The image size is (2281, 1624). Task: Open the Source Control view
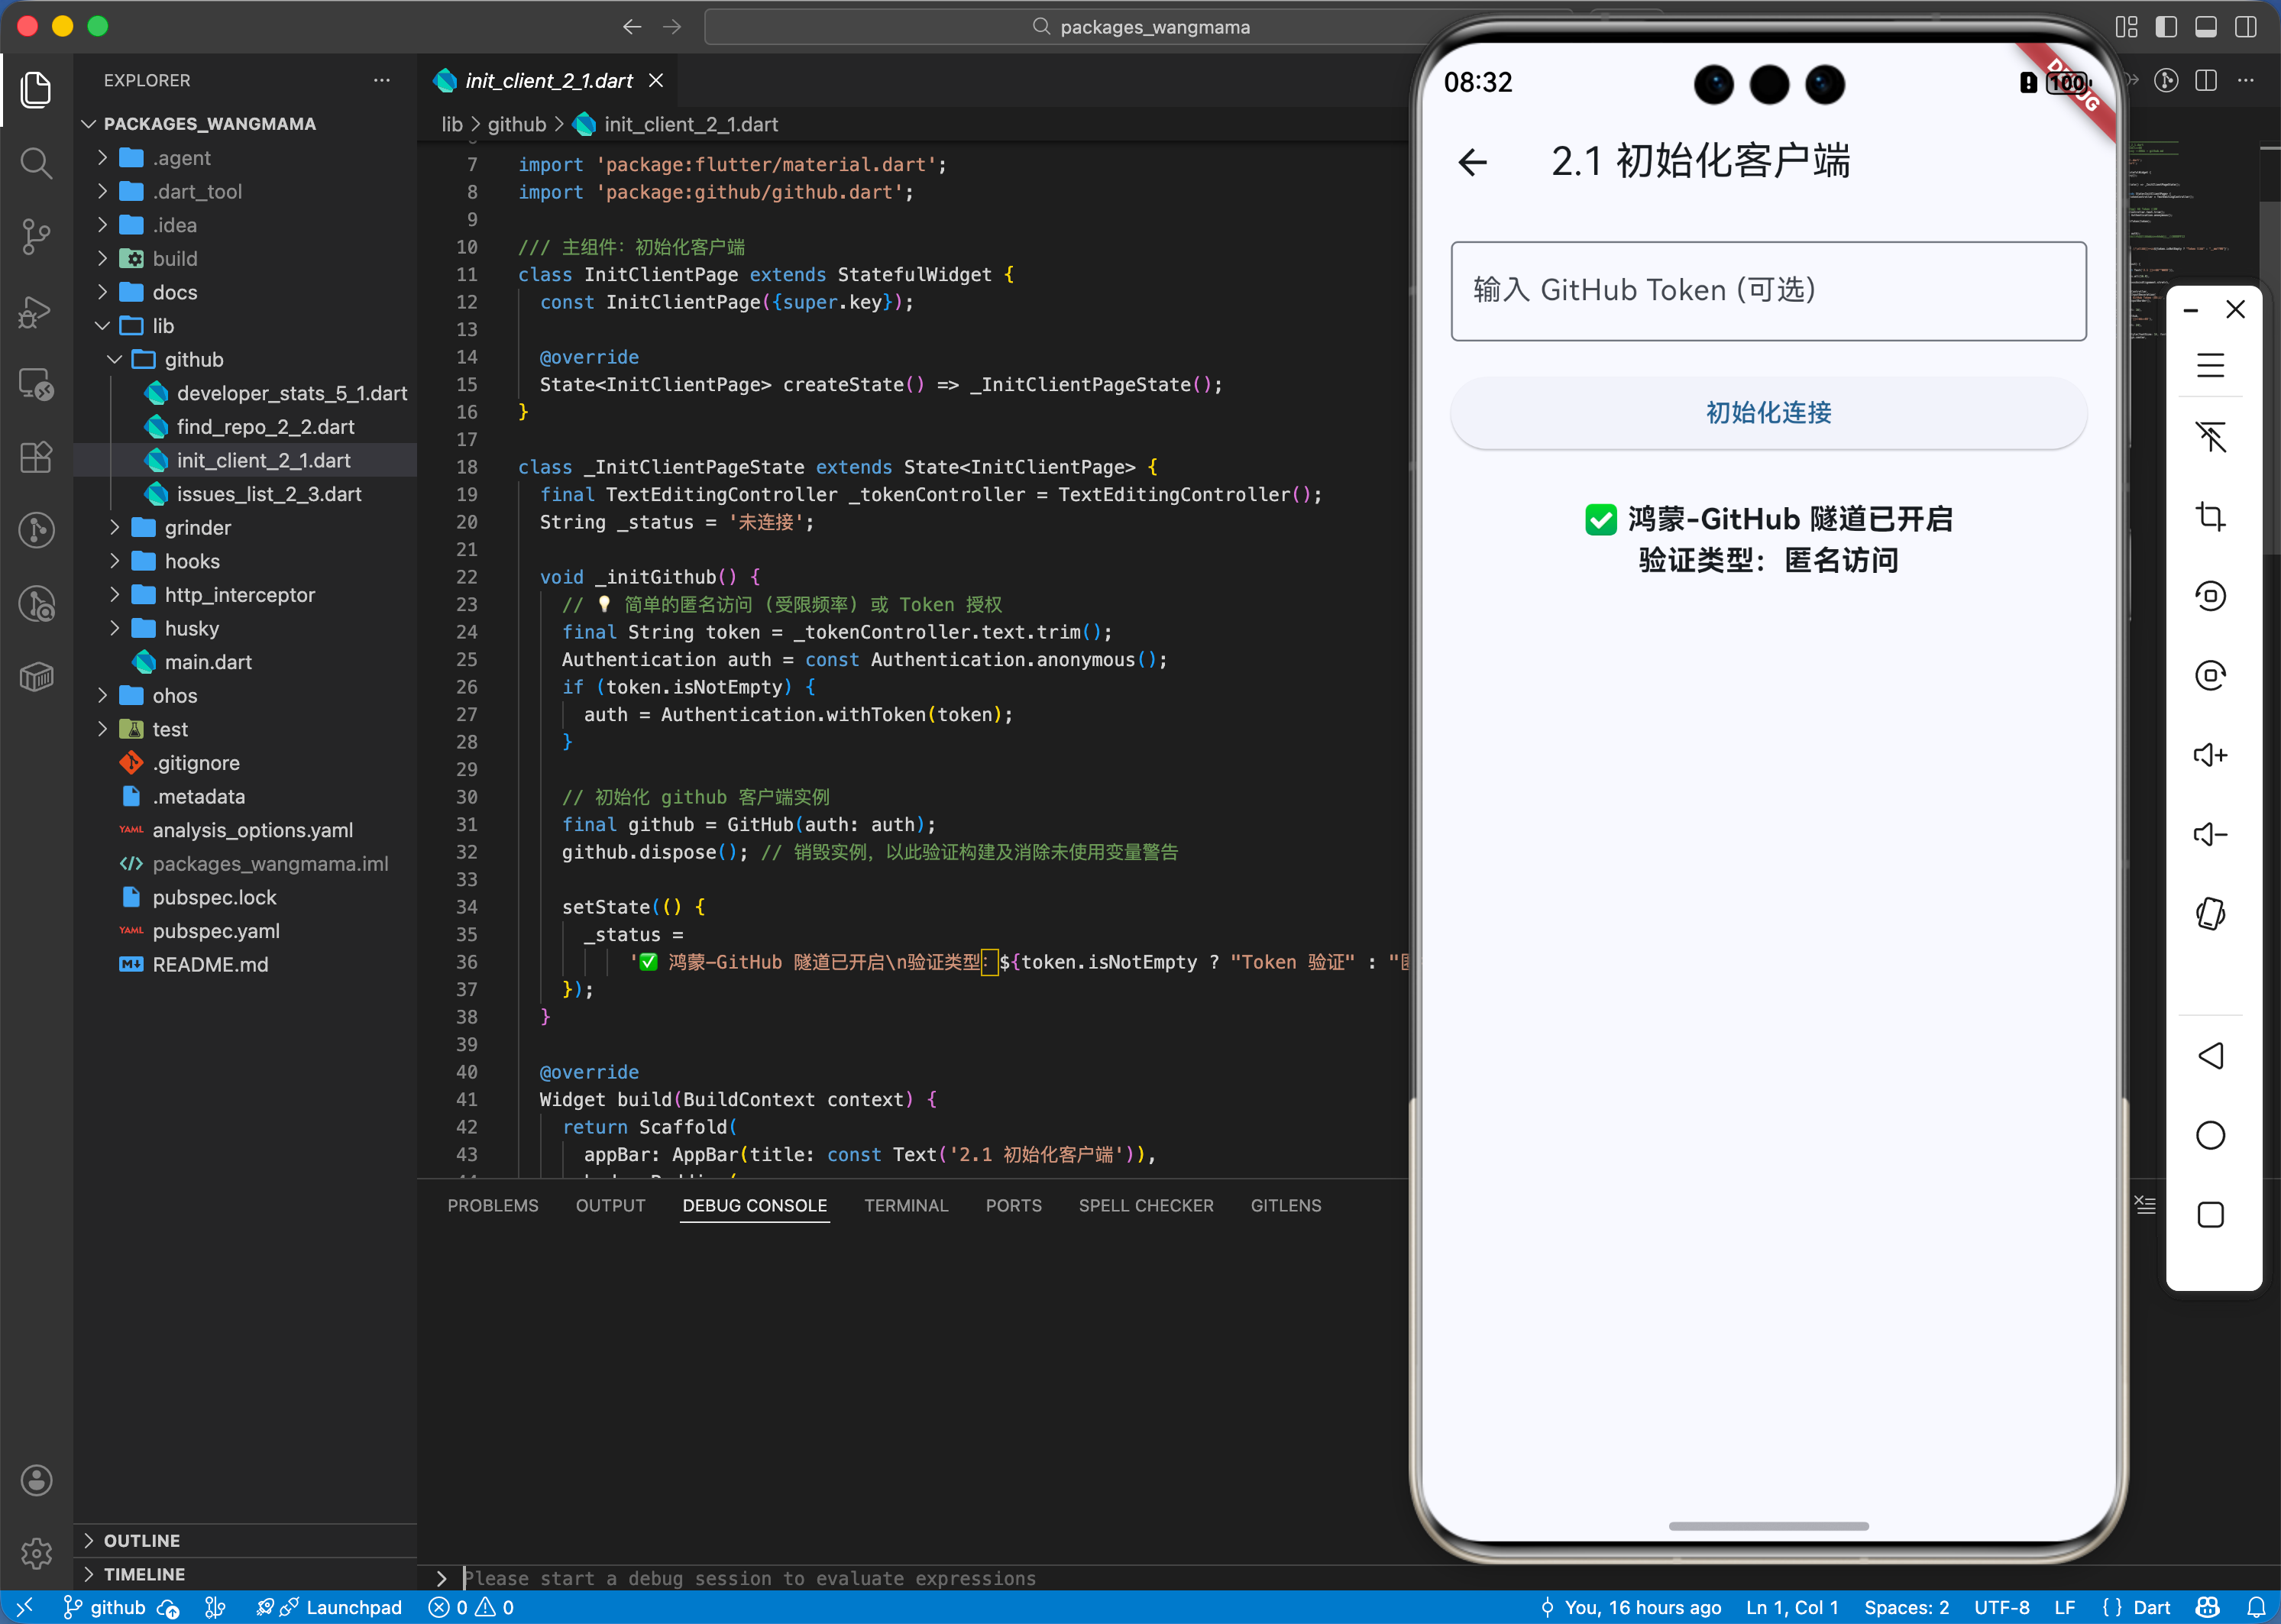click(x=36, y=237)
